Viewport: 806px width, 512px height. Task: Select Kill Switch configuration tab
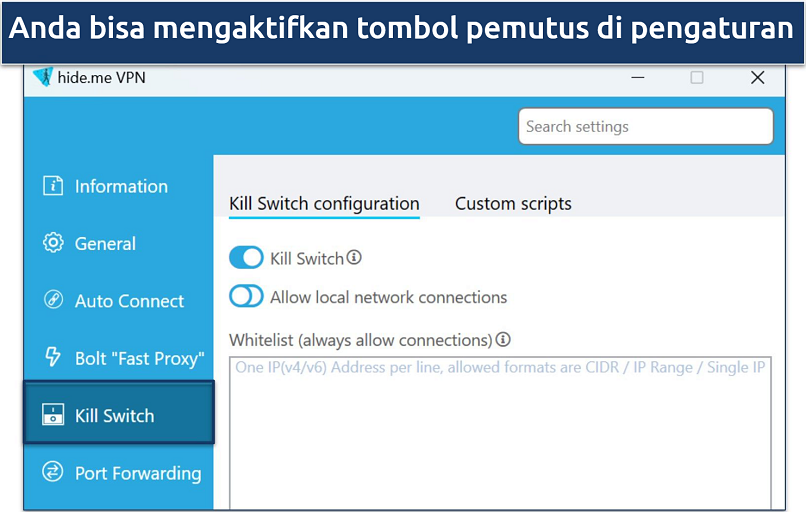(324, 204)
